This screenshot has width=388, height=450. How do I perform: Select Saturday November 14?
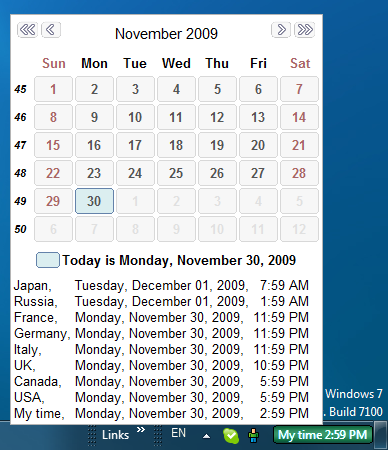[x=299, y=117]
